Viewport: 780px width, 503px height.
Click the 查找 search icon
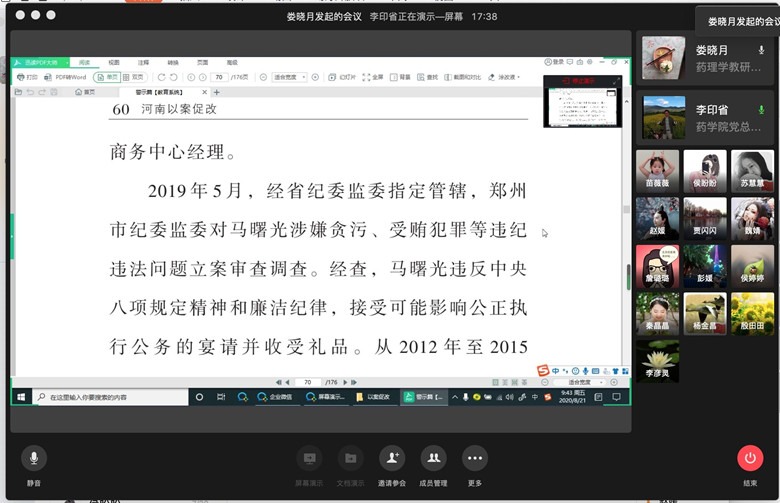429,77
